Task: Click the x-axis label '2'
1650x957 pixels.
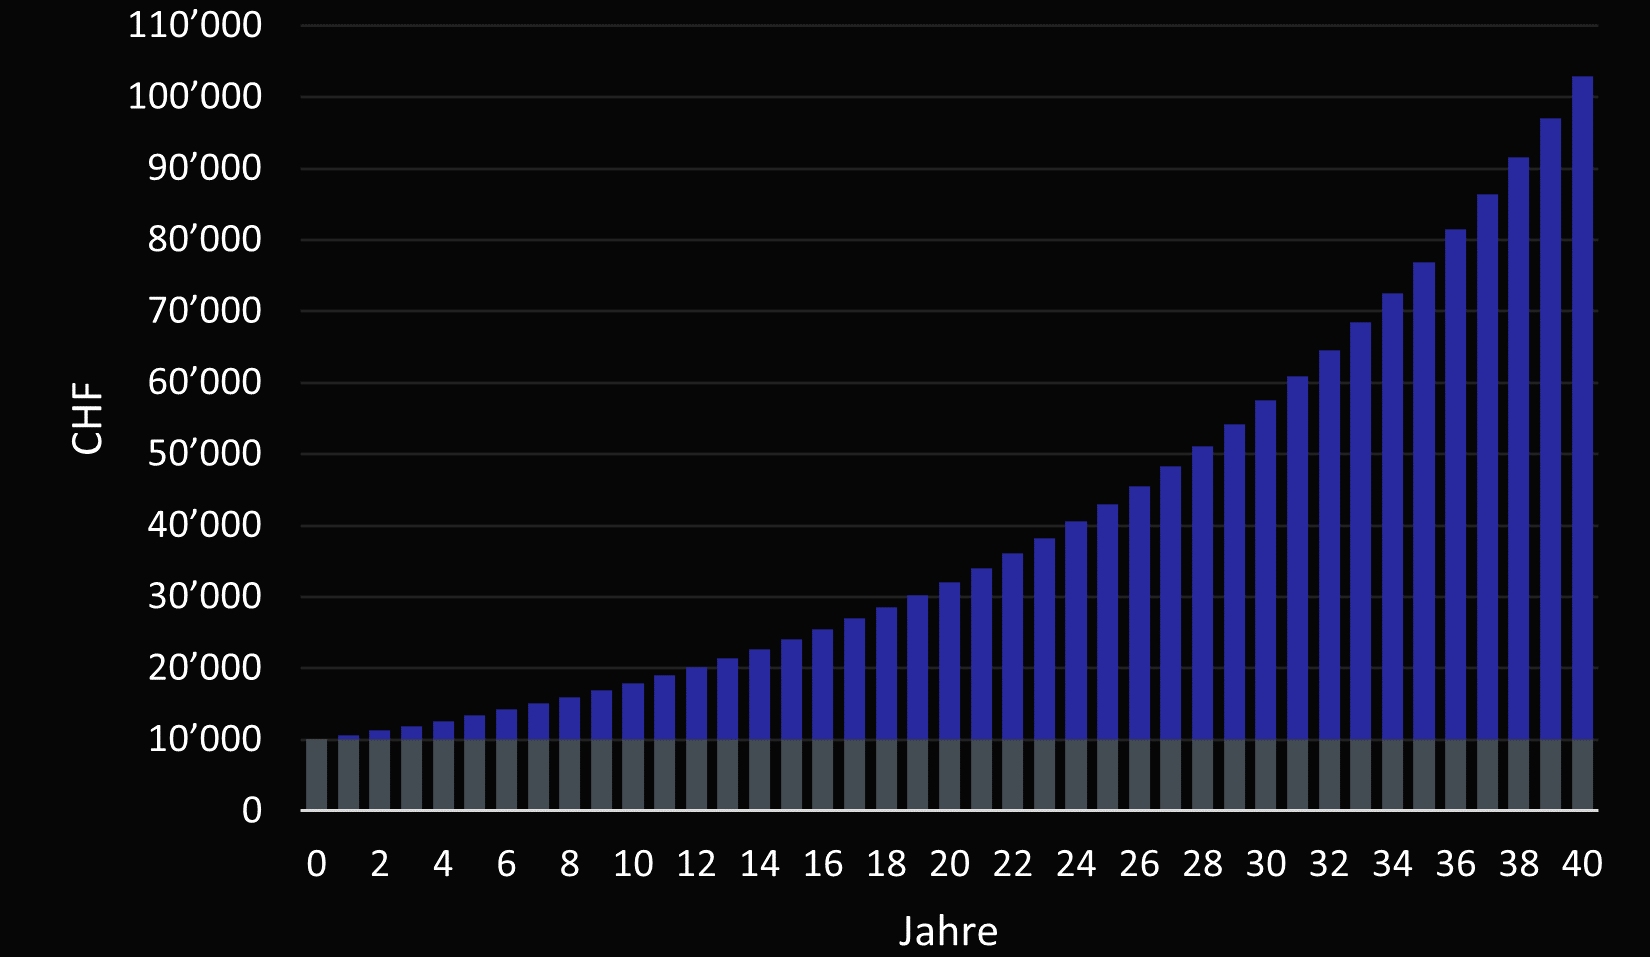Action: pyautogui.click(x=380, y=864)
